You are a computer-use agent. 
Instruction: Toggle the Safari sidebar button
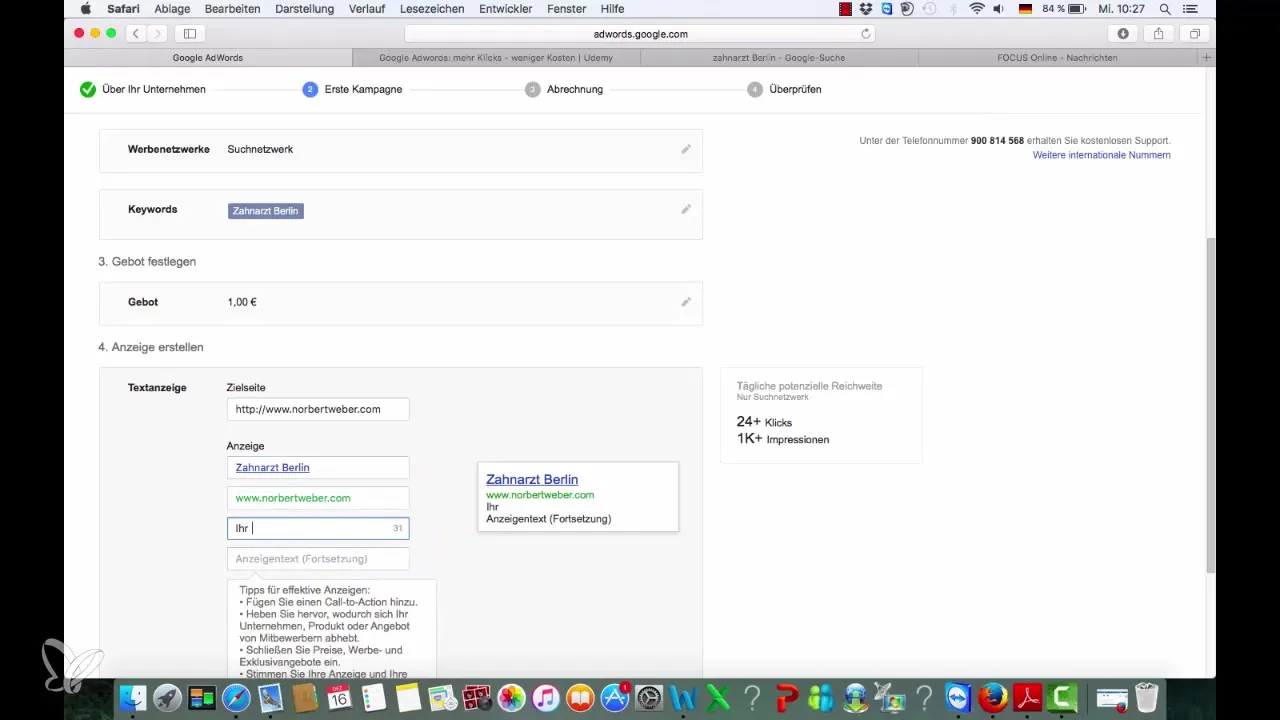coord(190,33)
